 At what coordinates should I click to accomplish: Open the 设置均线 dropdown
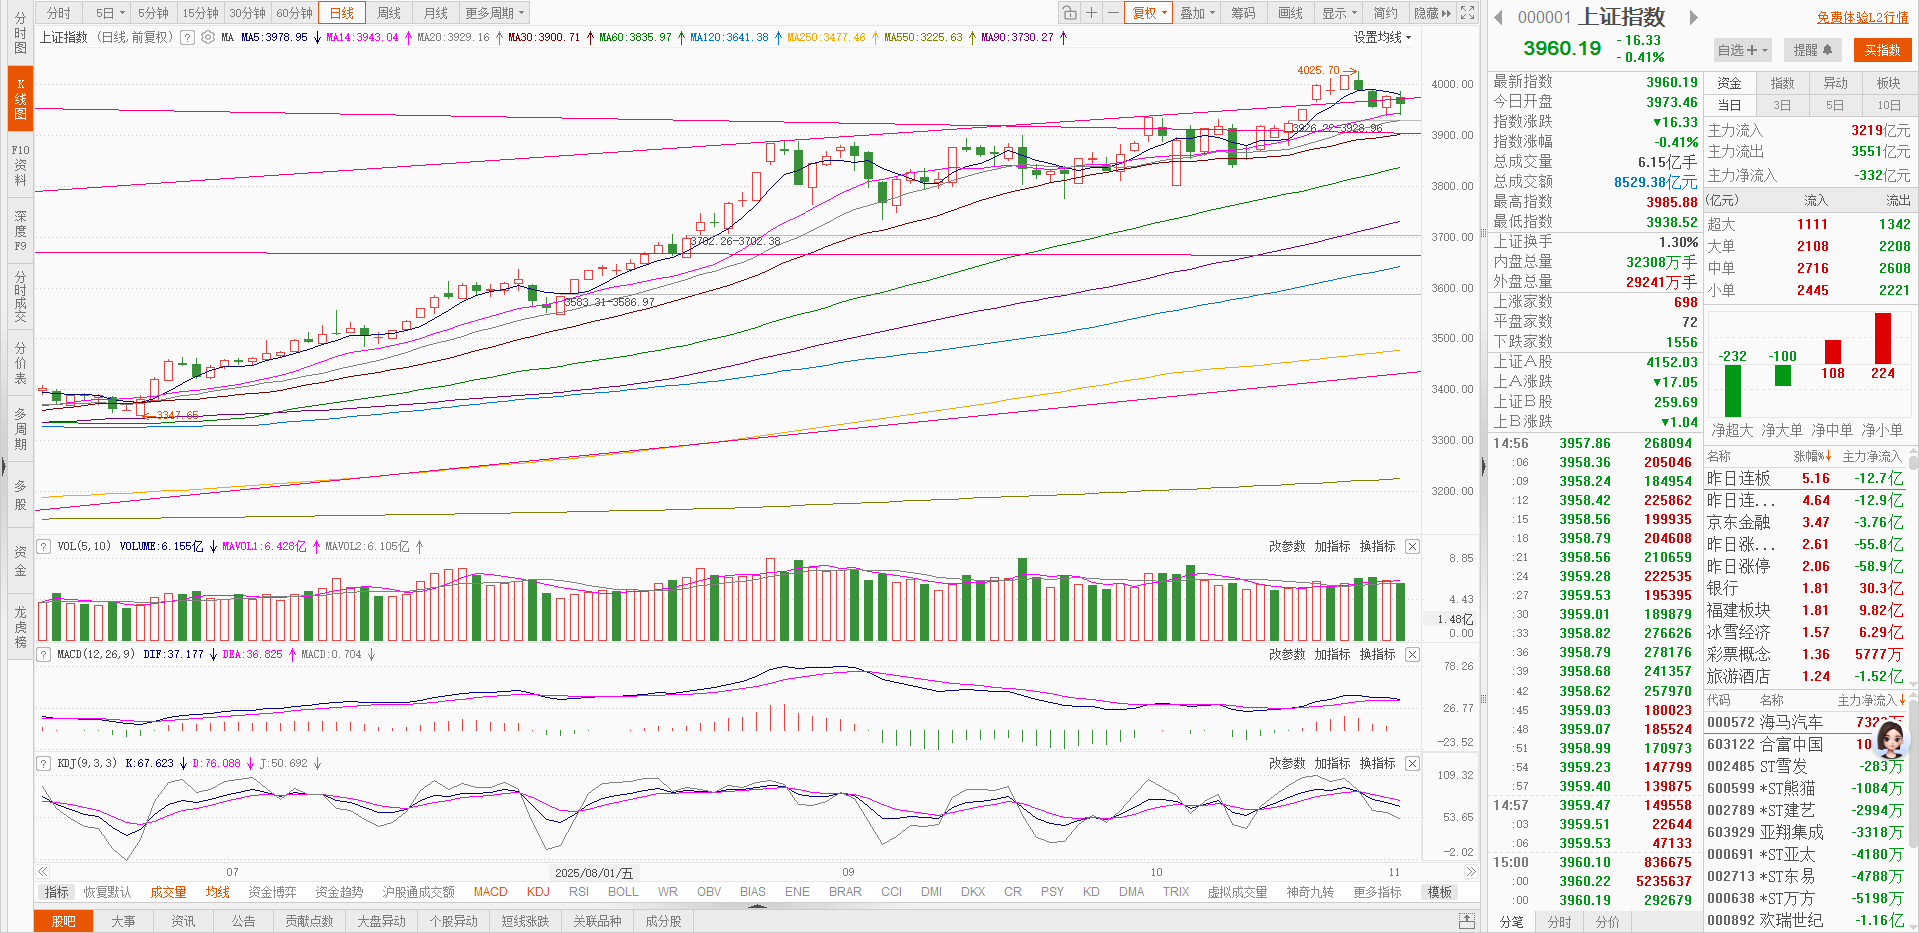1382,37
